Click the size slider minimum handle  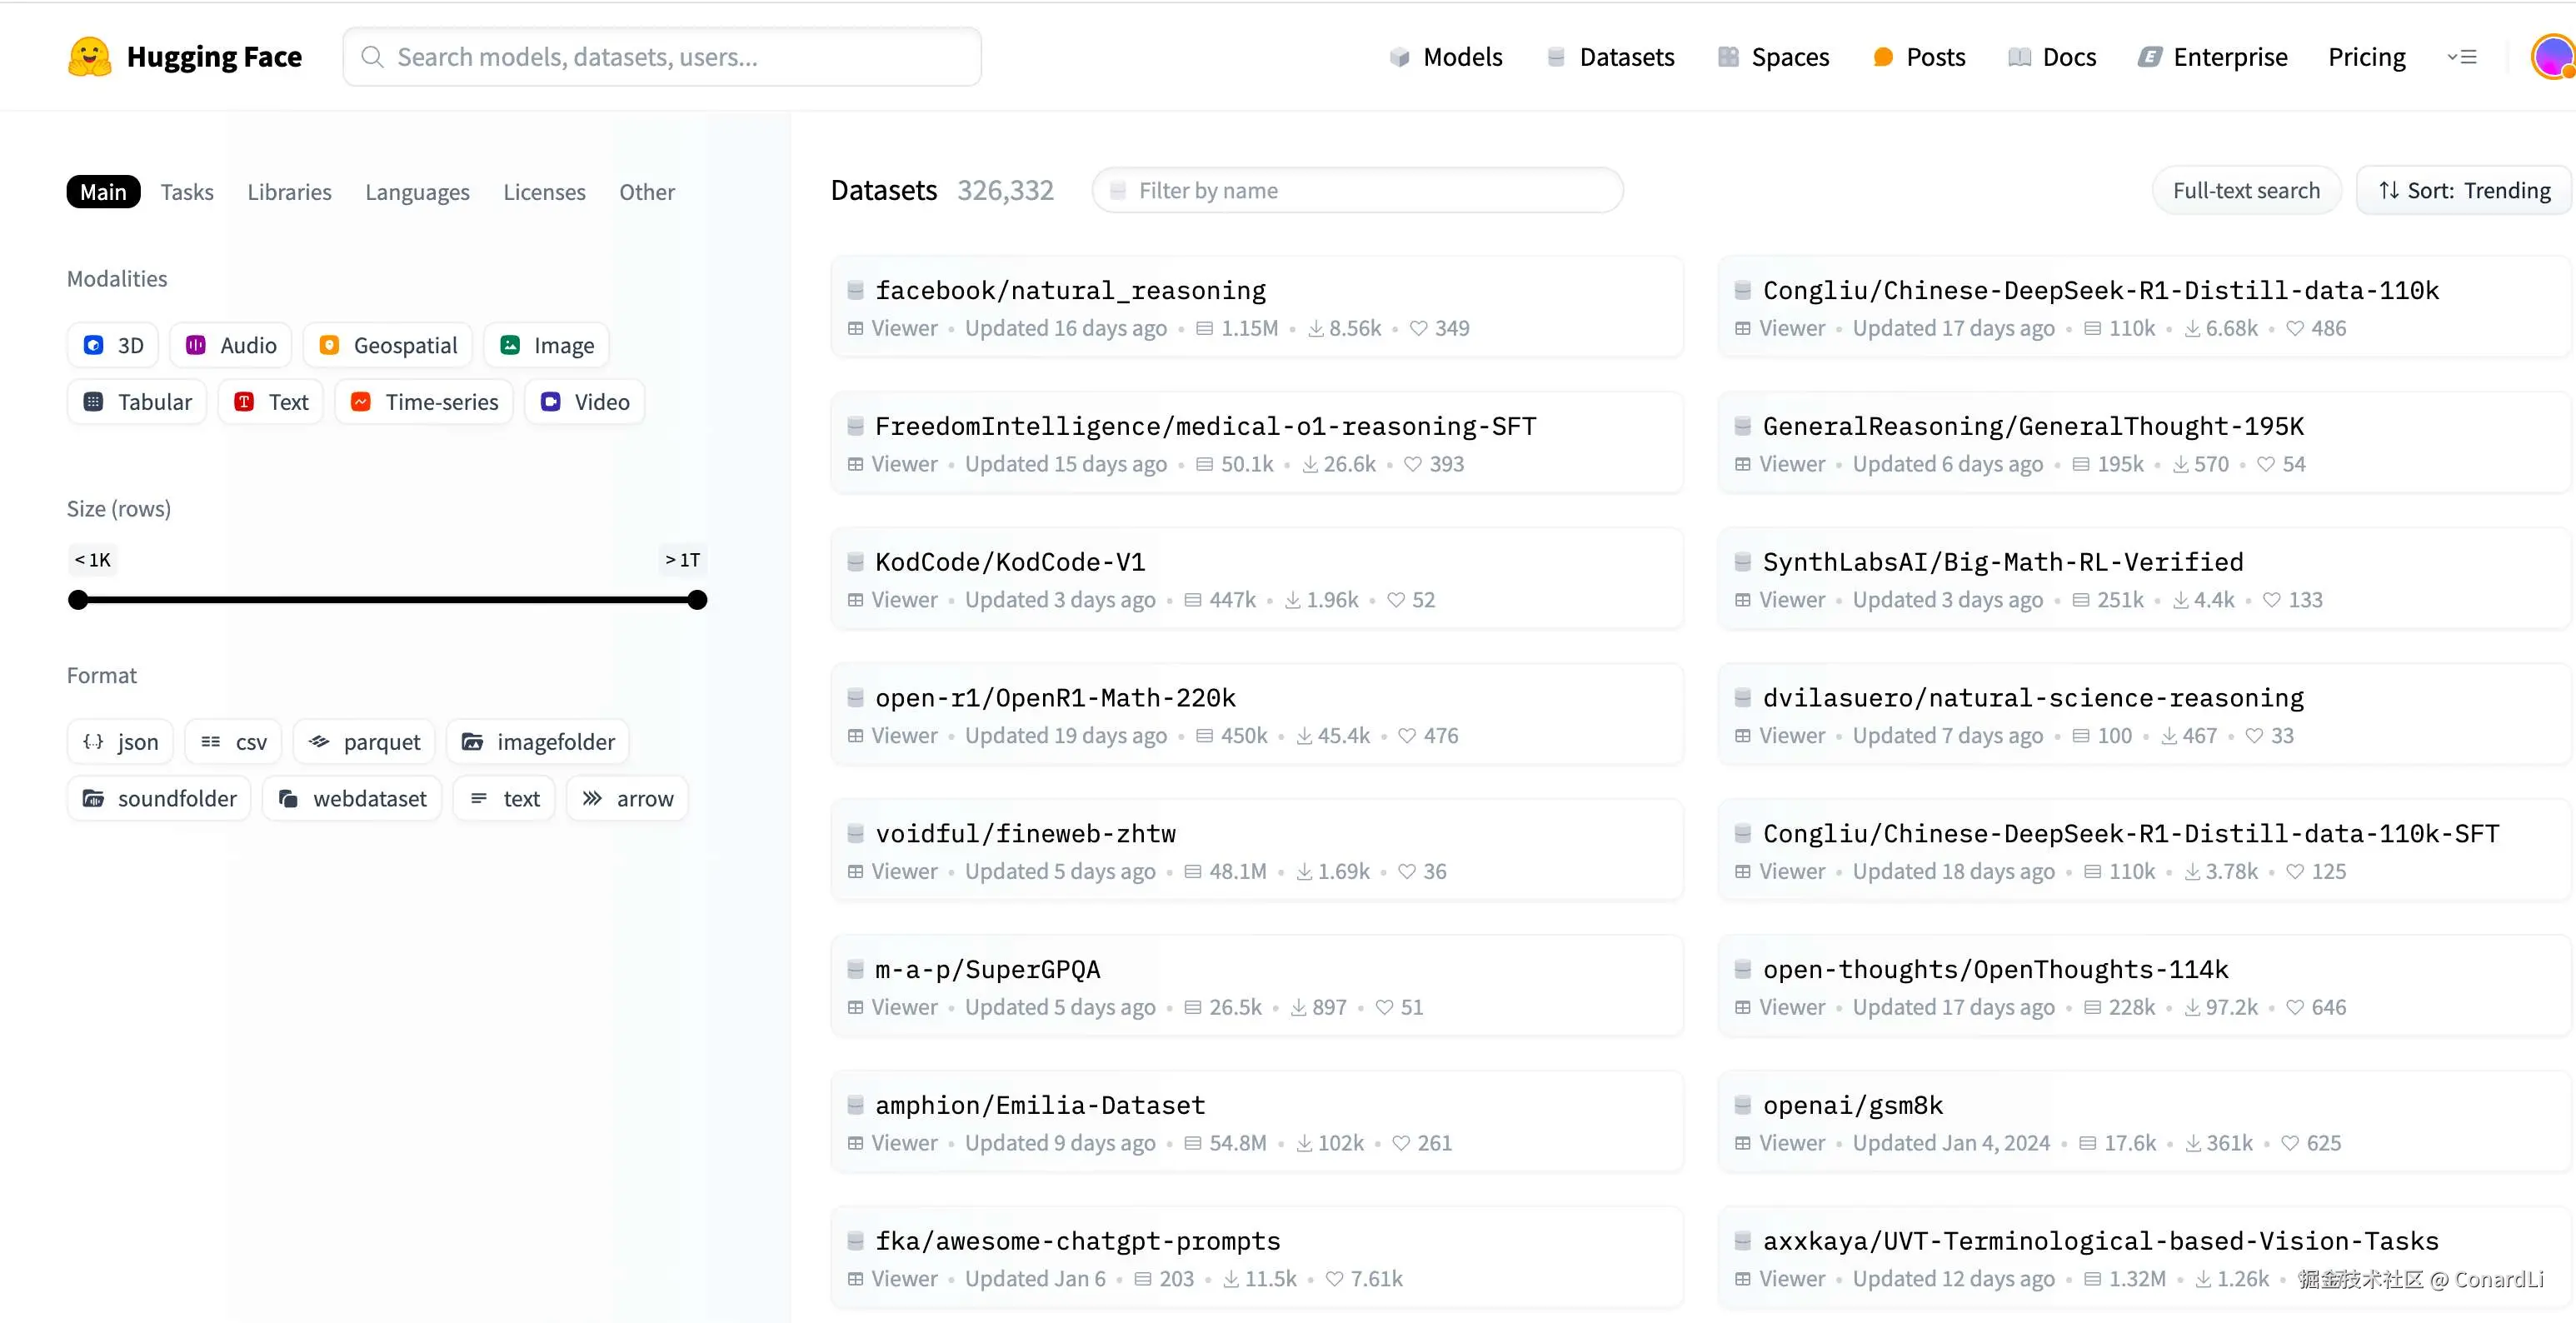click(x=78, y=600)
